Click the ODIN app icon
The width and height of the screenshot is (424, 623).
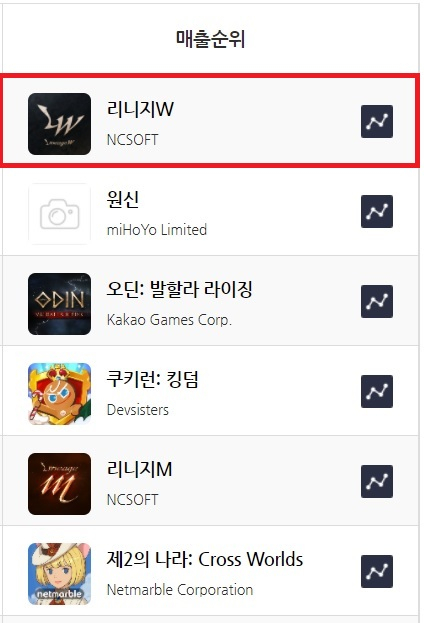click(x=60, y=304)
